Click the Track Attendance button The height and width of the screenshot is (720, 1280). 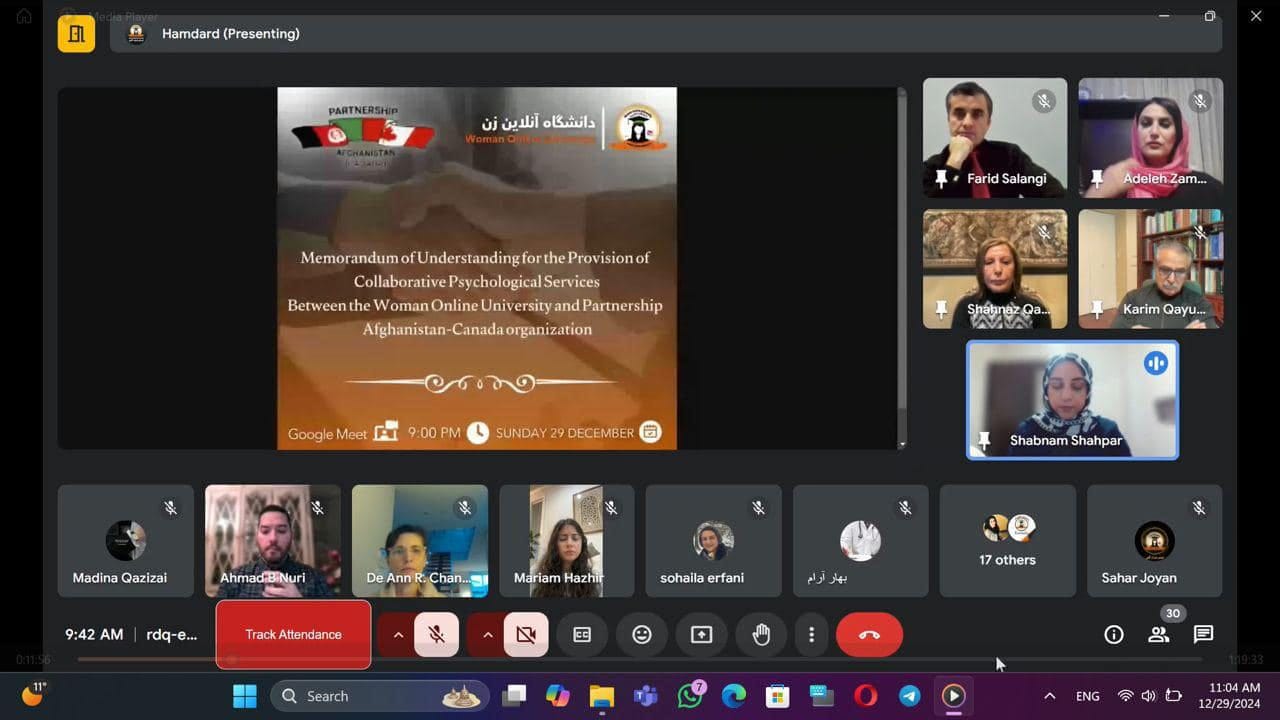coord(293,635)
